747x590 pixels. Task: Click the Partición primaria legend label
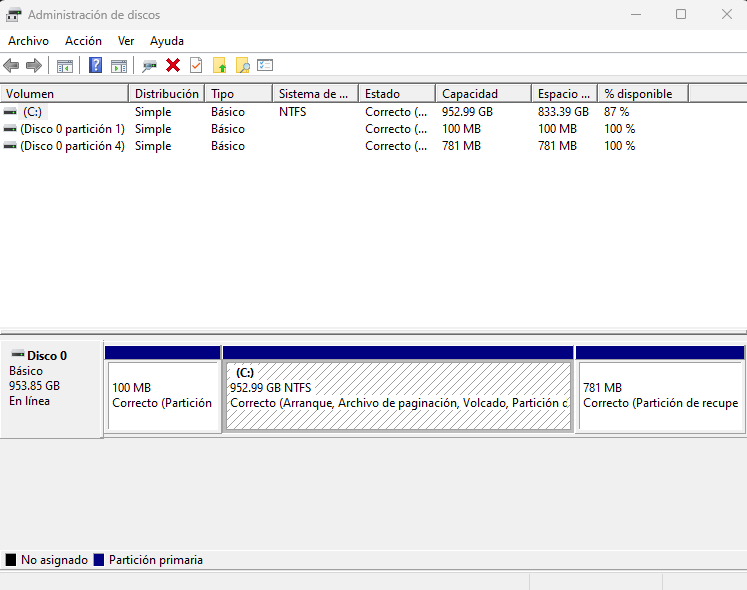tap(156, 560)
